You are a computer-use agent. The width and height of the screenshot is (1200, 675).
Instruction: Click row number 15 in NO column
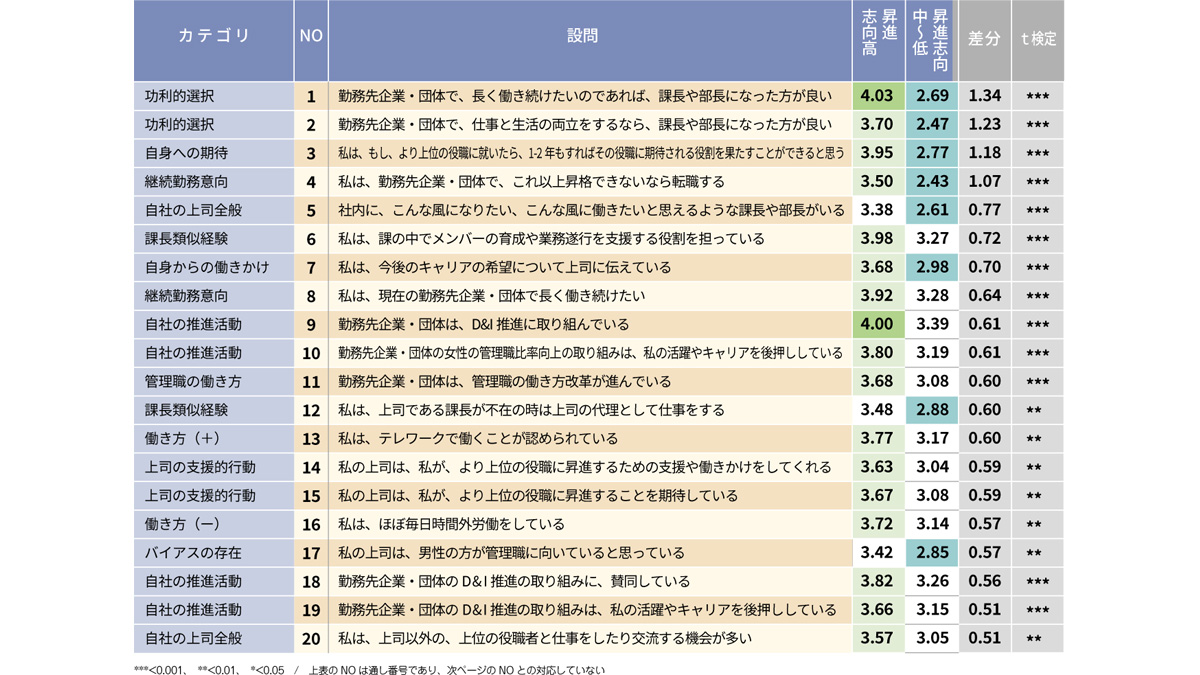tap(311, 495)
